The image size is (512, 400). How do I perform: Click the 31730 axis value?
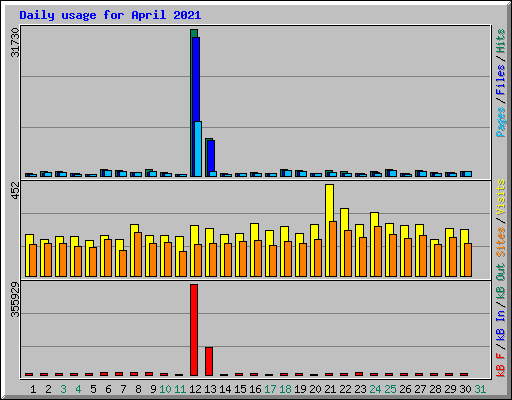pos(15,42)
